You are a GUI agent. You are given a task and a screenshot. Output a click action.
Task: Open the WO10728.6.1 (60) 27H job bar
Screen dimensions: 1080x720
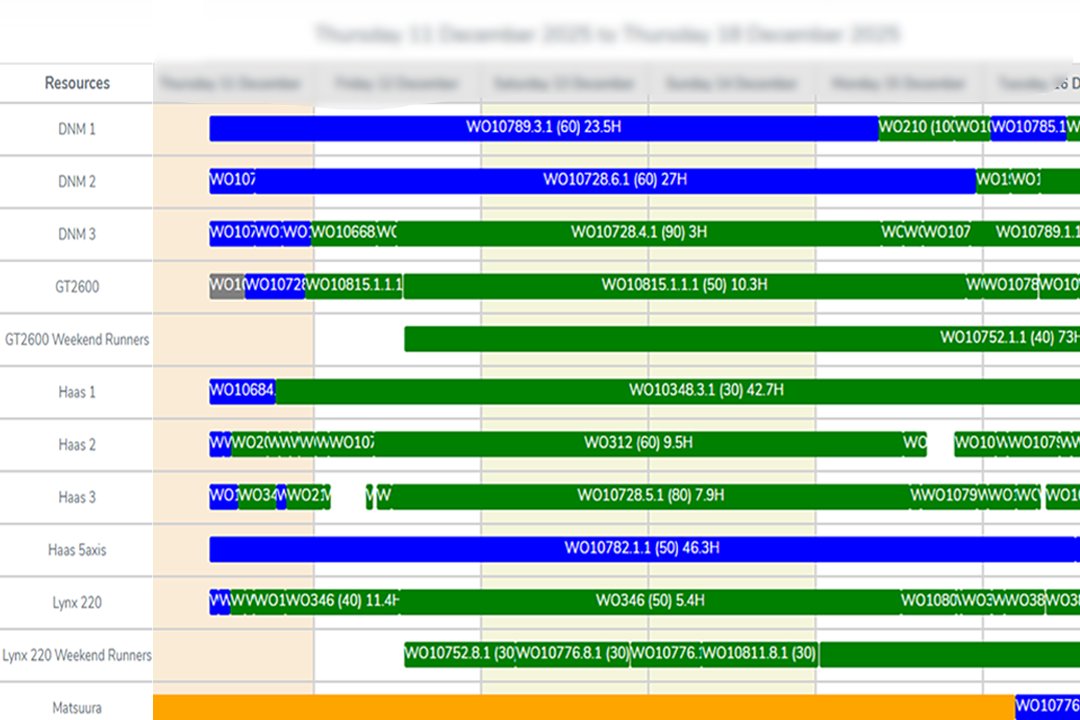615,181
